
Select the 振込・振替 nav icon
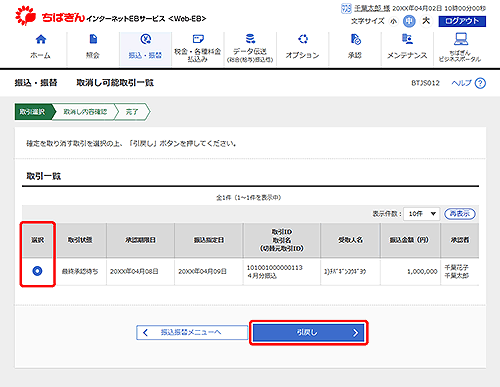tap(146, 39)
